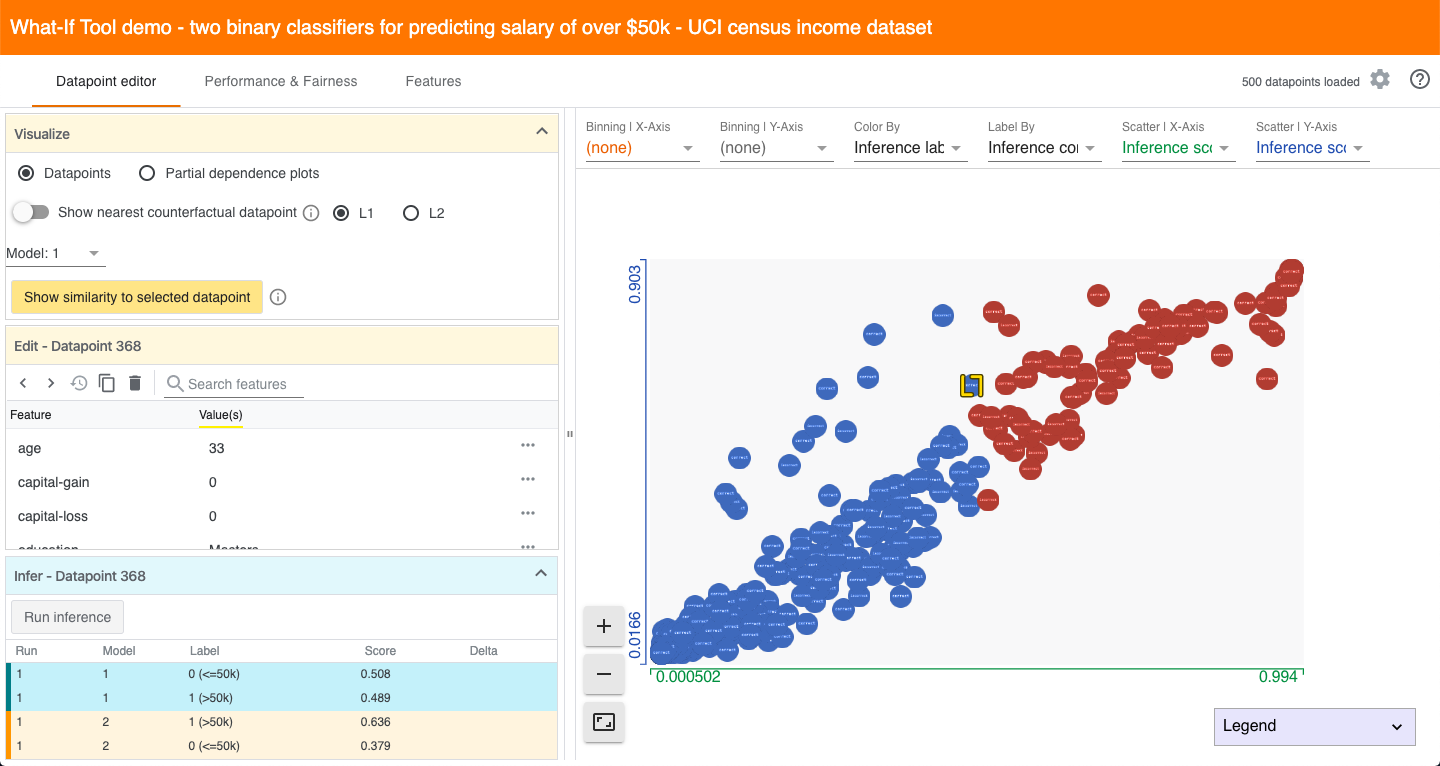This screenshot has height=766, width=1440.
Task: Click the Feature column header
Action: (31, 414)
